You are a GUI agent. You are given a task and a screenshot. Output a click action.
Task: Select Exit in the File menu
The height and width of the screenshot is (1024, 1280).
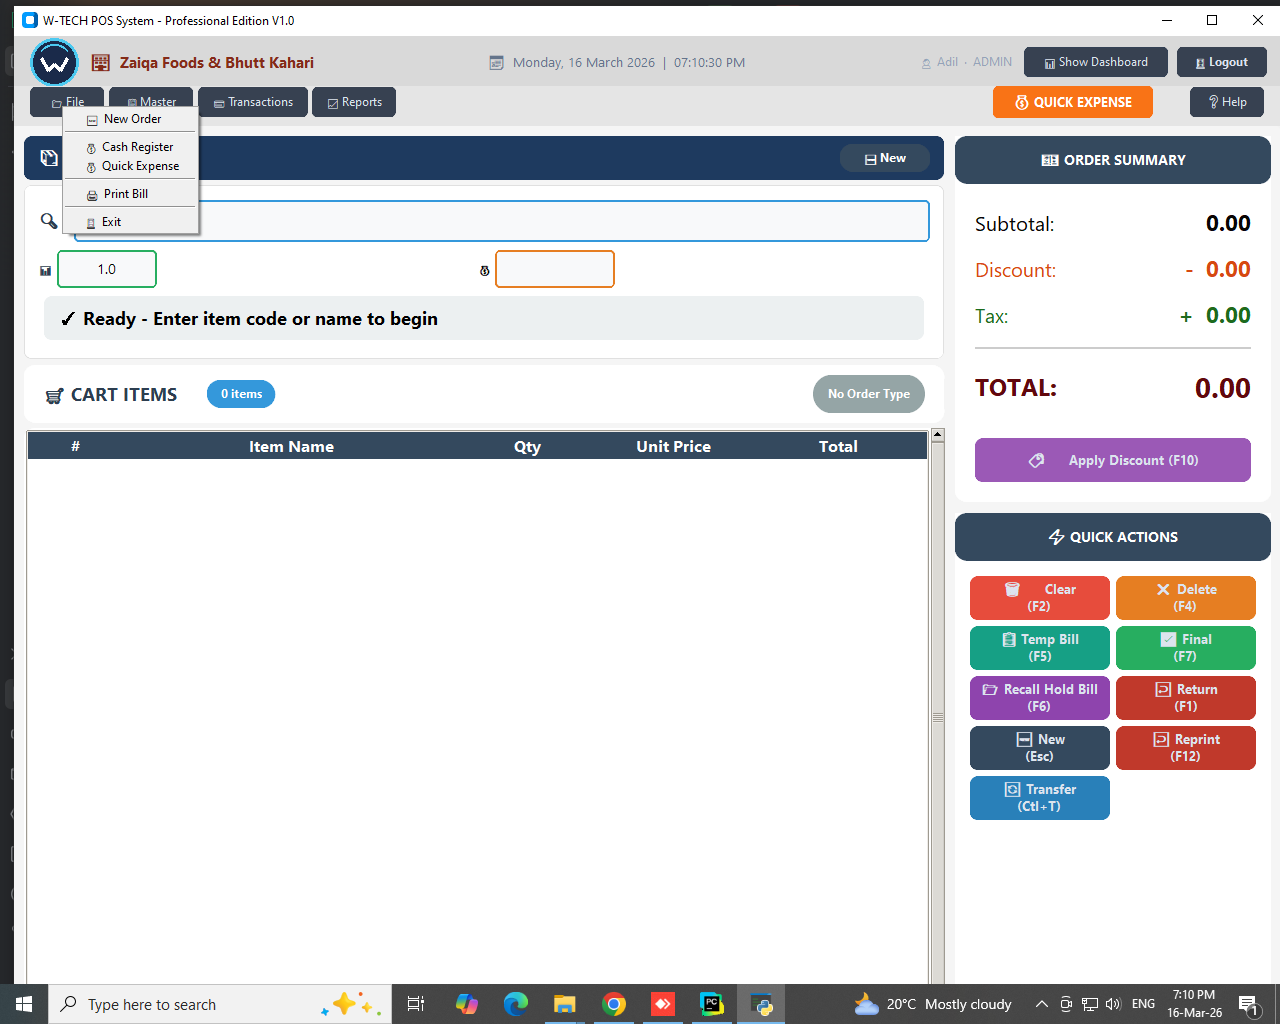131,222
